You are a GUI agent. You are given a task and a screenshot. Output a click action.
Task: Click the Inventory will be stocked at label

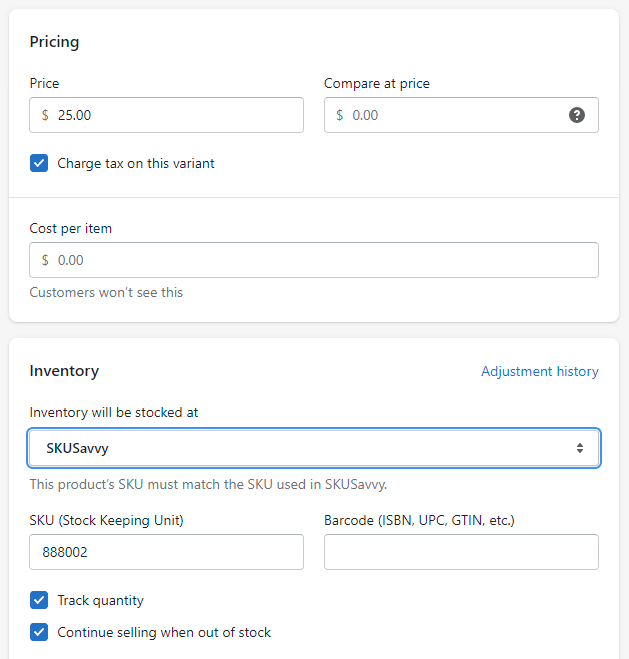point(114,412)
